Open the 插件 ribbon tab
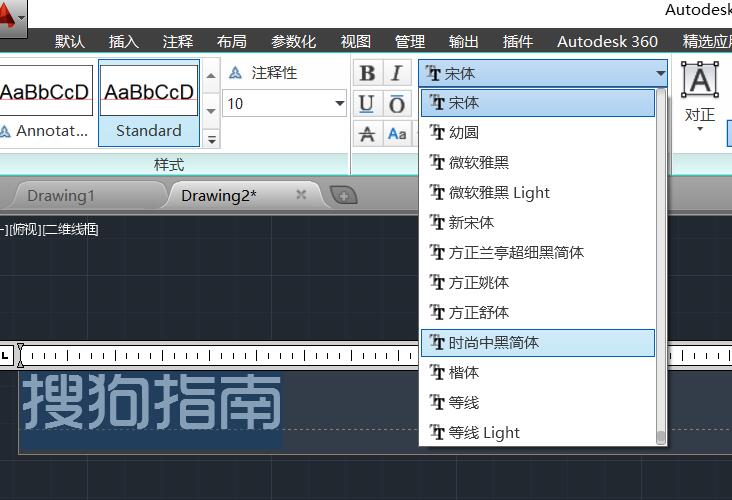 click(x=518, y=42)
